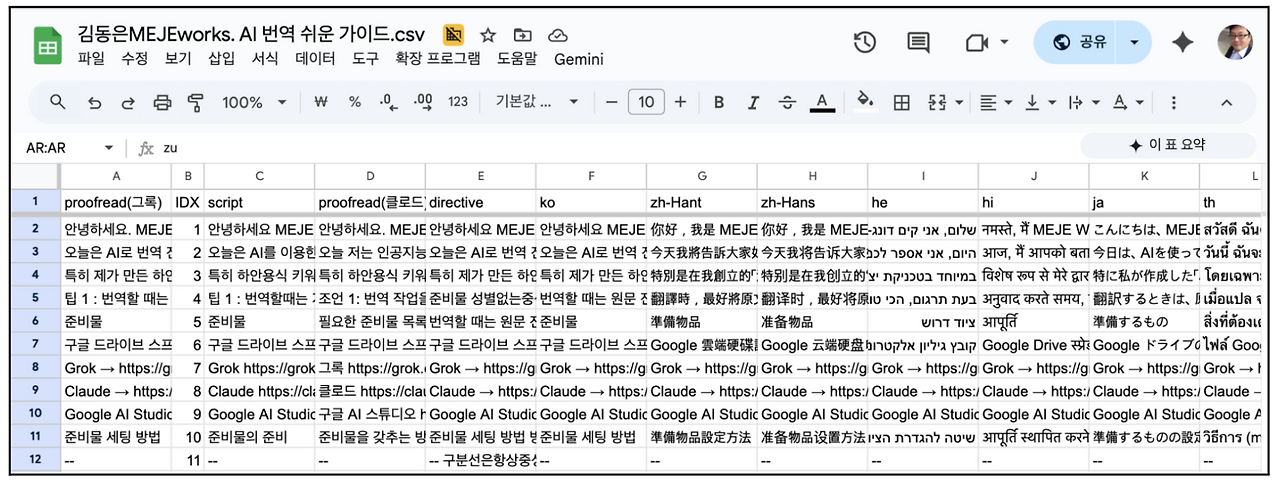The image size is (1280, 485).
Task: Start a Meet video call
Action: click(x=976, y=42)
